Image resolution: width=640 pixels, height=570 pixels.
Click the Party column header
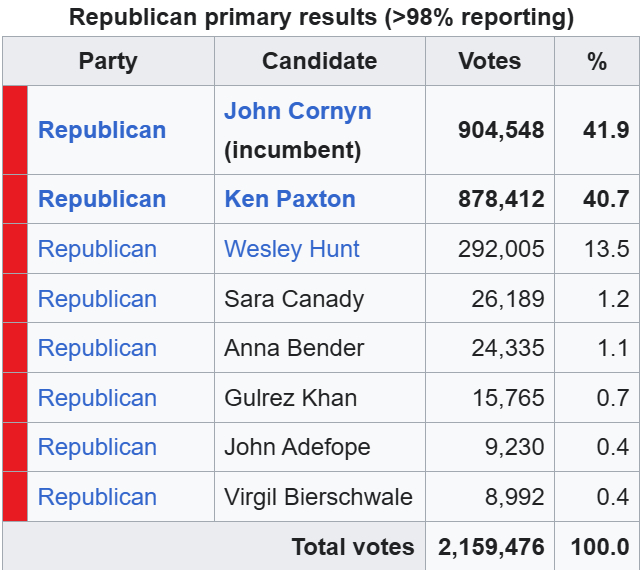pyautogui.click(x=108, y=61)
